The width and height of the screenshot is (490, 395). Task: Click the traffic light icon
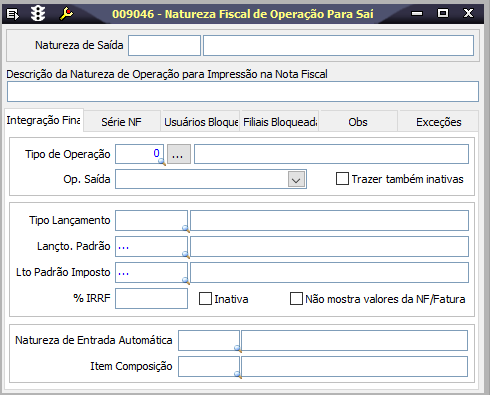tap(38, 14)
